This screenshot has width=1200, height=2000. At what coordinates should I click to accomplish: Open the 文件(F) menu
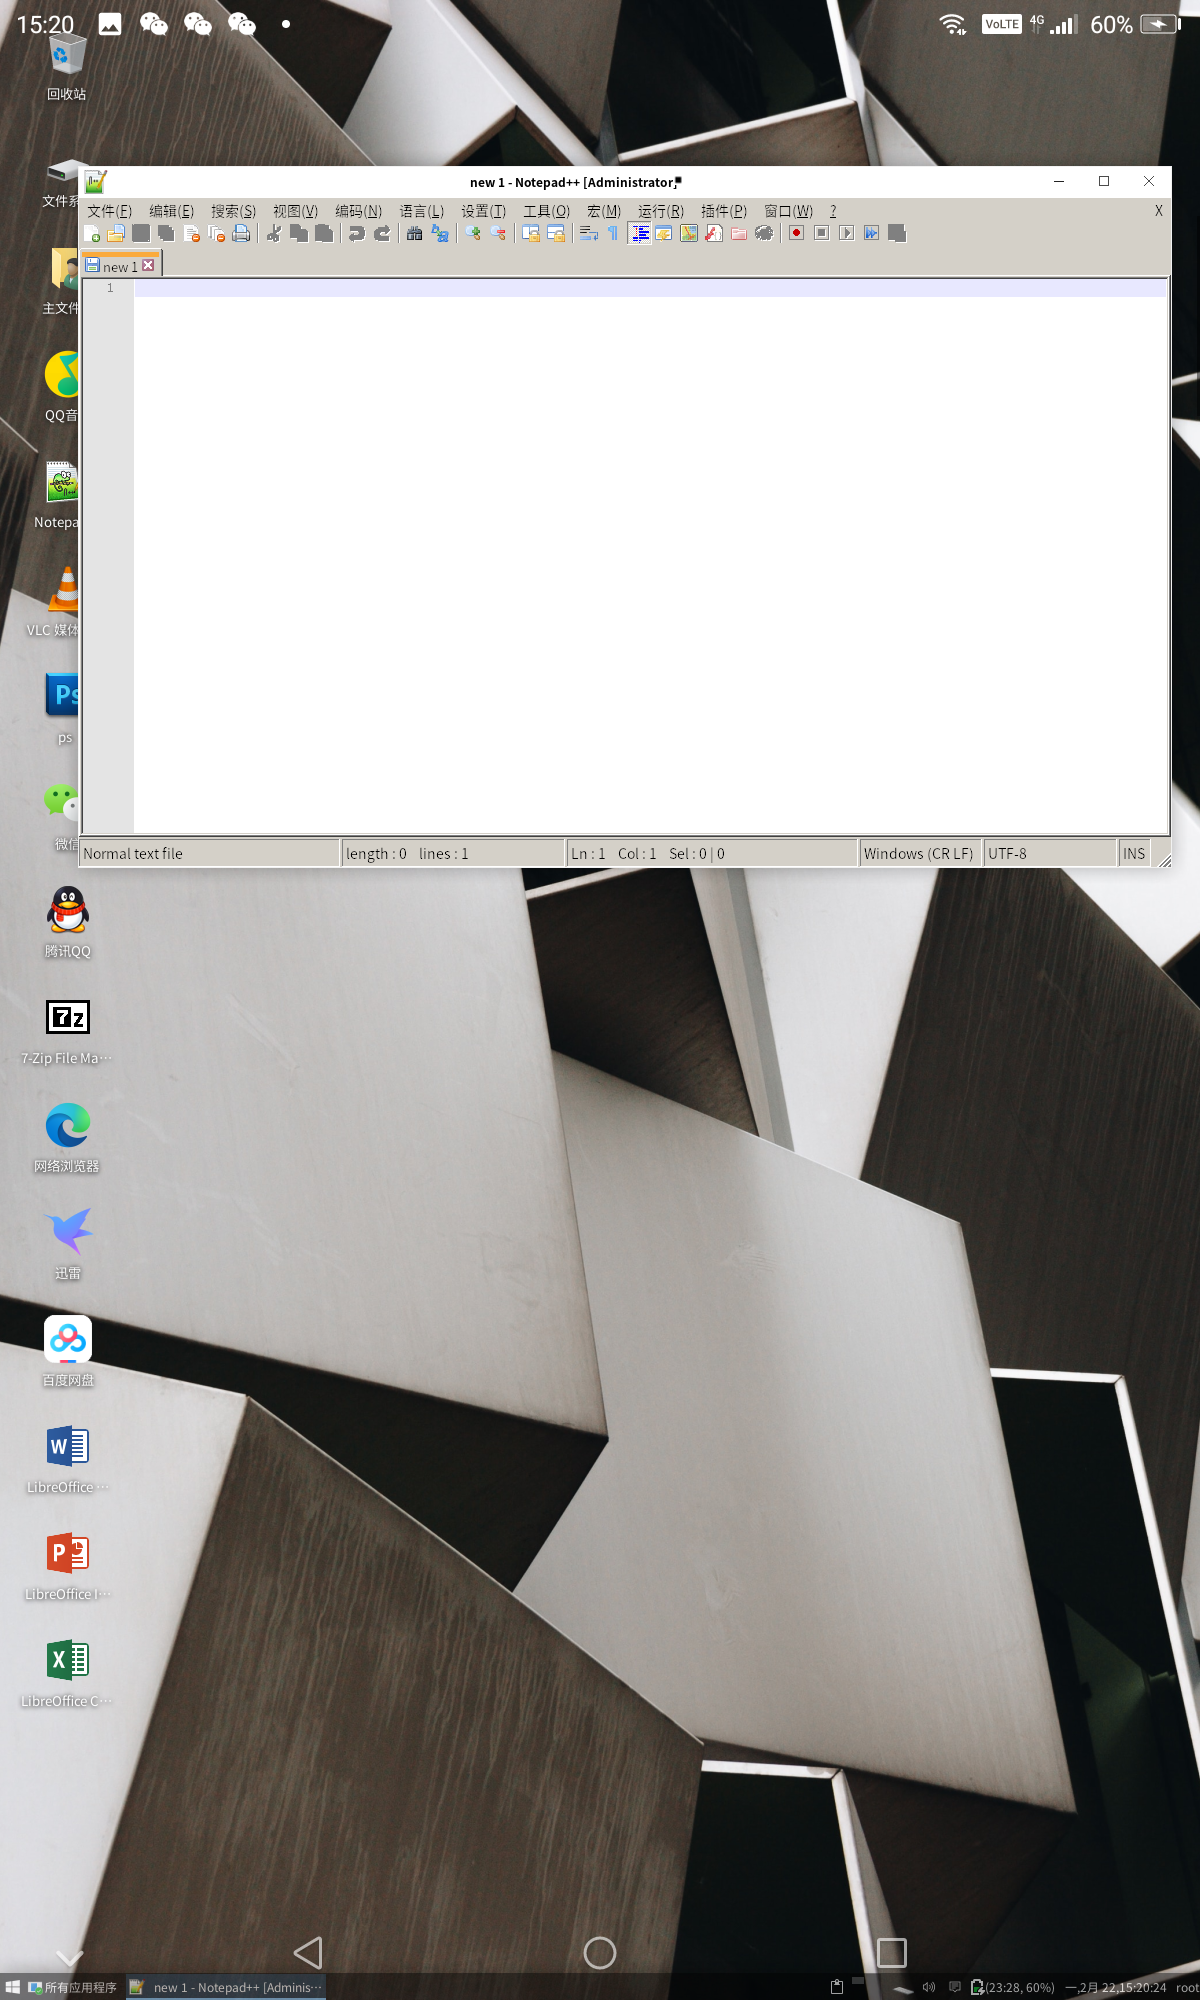(x=109, y=211)
